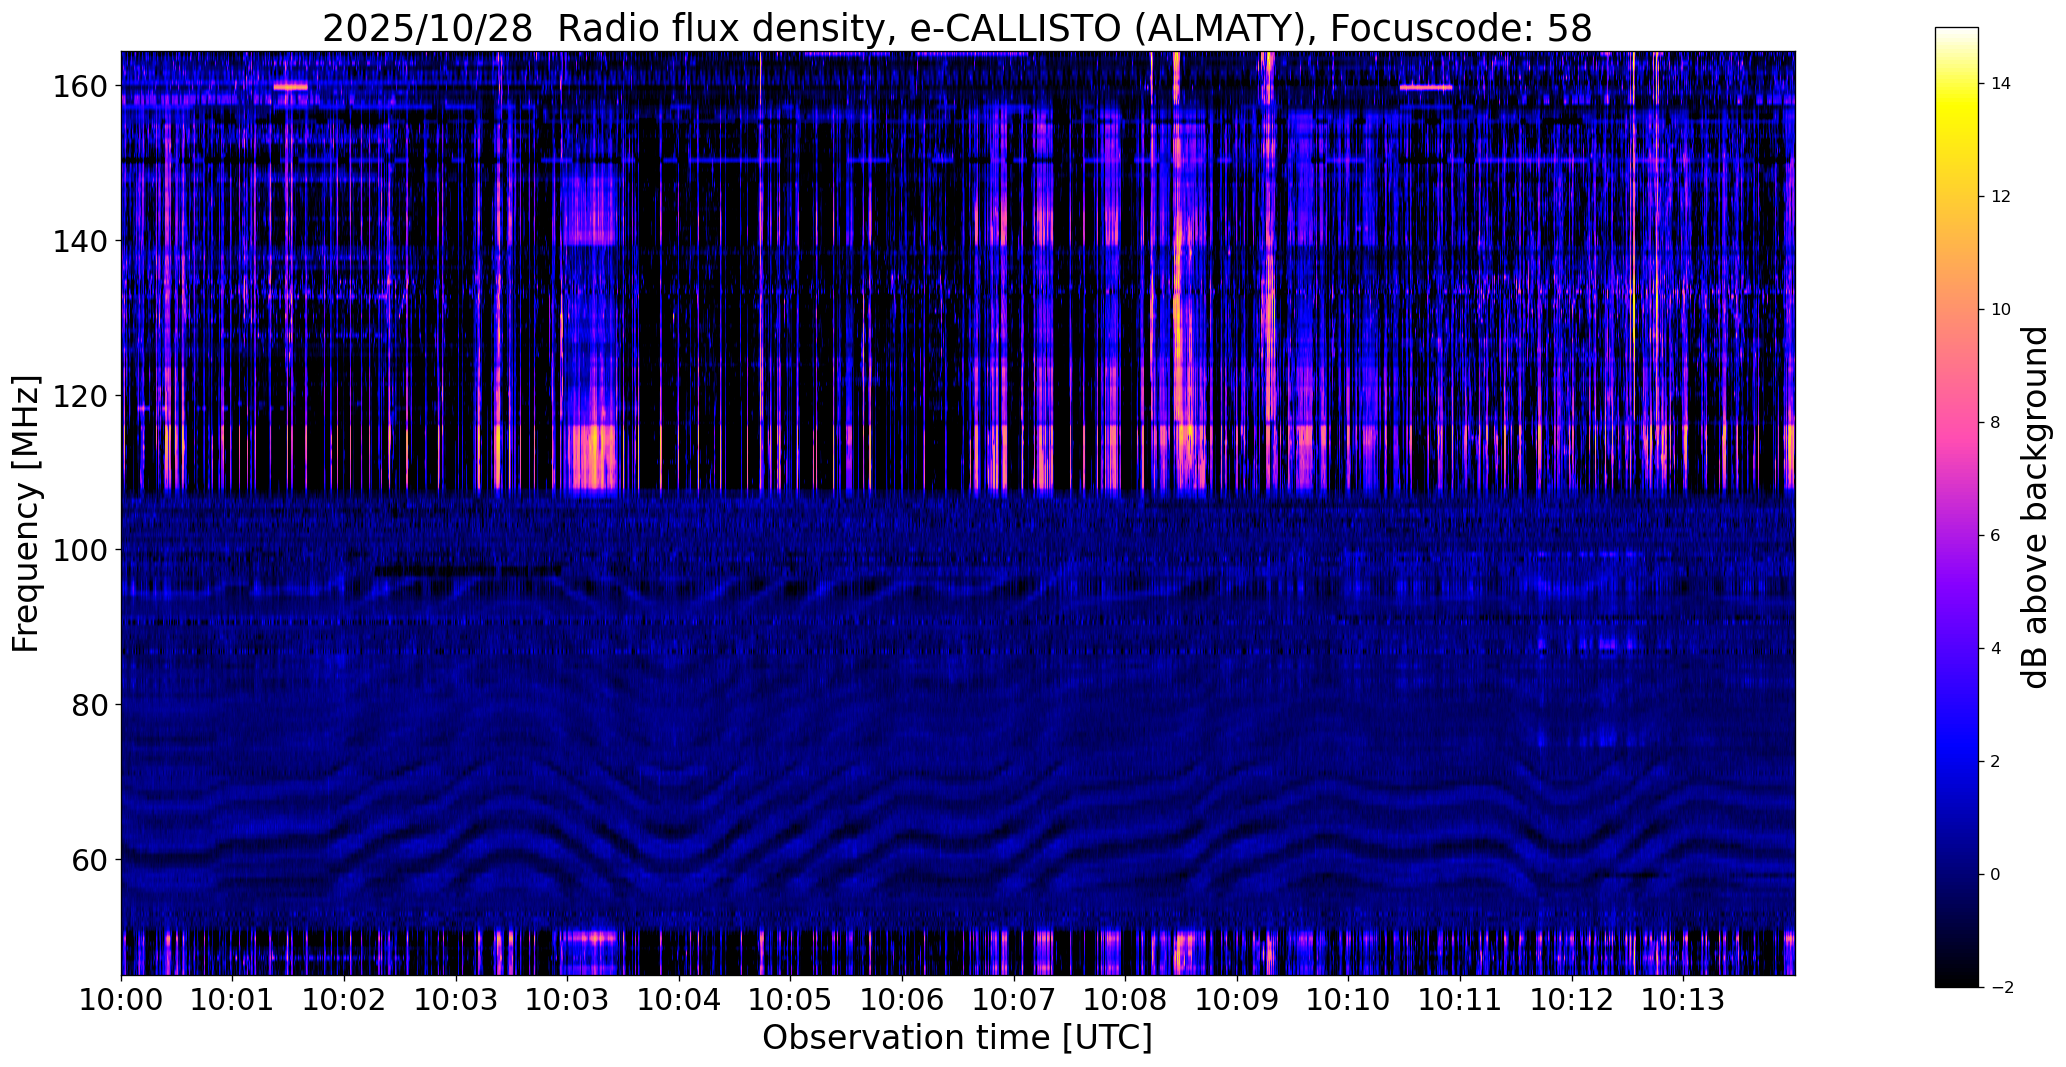Image resolution: width=2066 pixels, height=1067 pixels.
Task: Click the 10:06 time tick label
Action: pyautogui.click(x=903, y=999)
